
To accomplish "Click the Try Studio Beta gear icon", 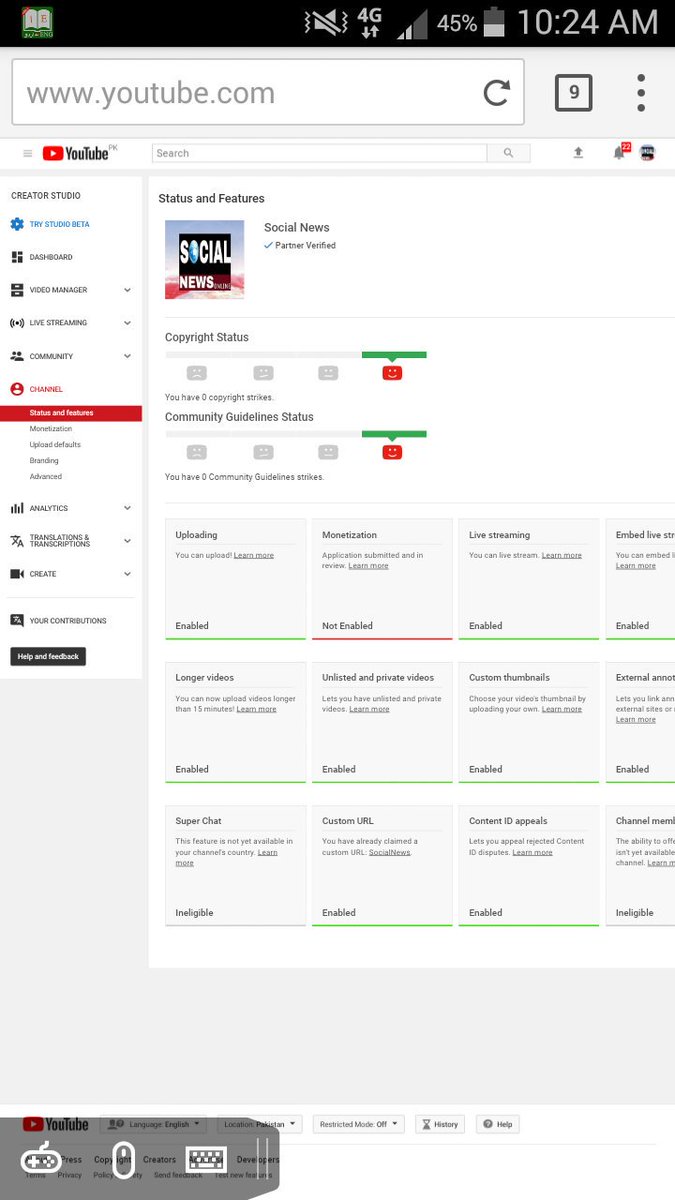I will point(17,224).
